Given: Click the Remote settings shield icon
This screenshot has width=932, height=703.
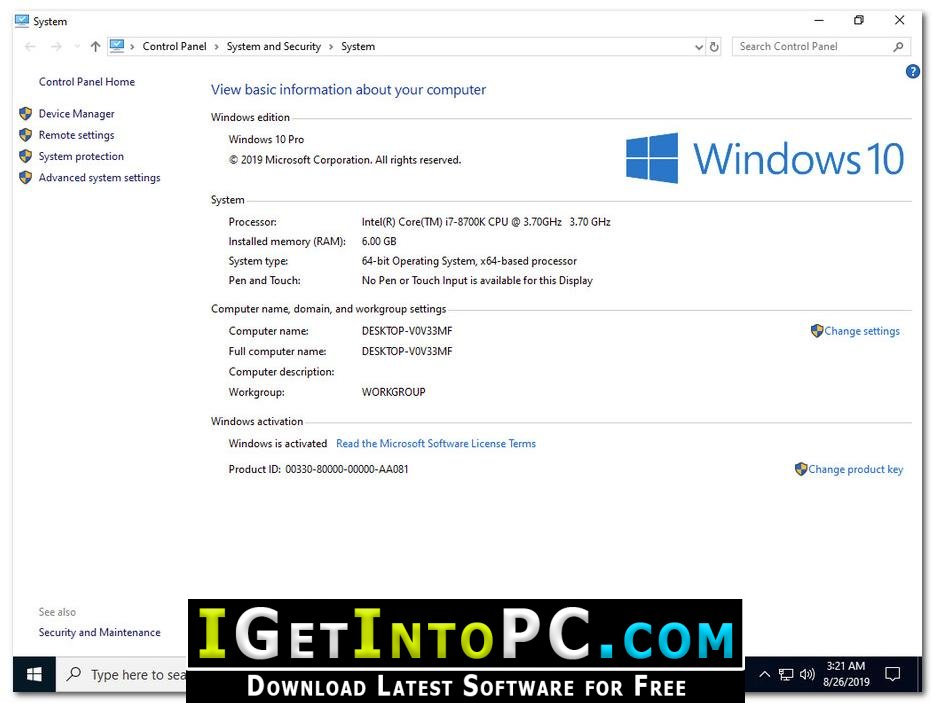Looking at the screenshot, I should [x=25, y=135].
